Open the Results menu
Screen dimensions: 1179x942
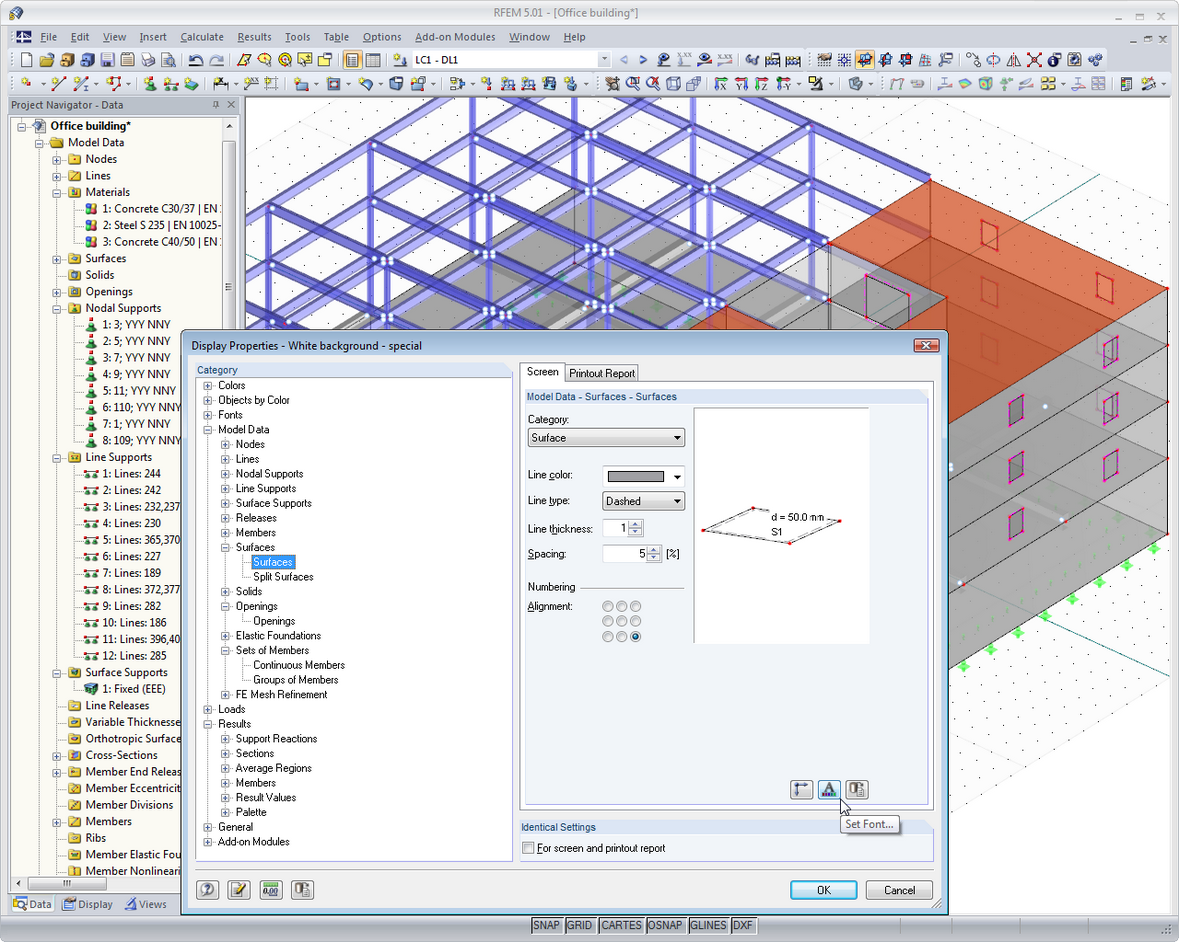point(254,37)
